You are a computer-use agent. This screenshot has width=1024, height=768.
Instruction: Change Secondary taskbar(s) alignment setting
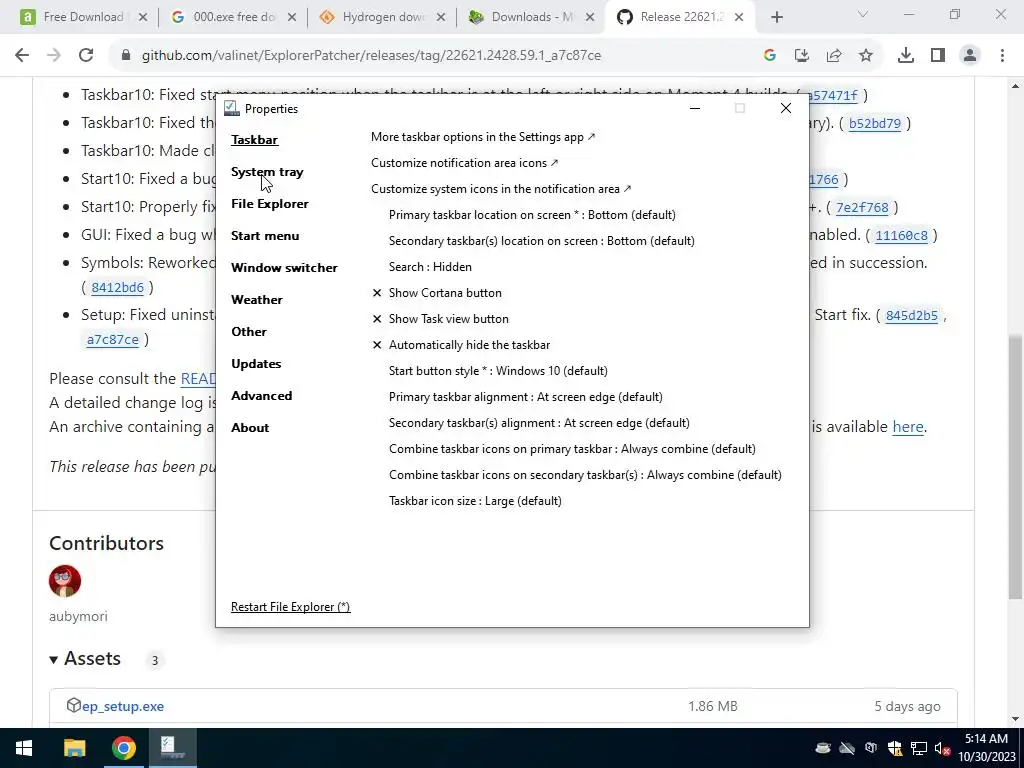539,423
